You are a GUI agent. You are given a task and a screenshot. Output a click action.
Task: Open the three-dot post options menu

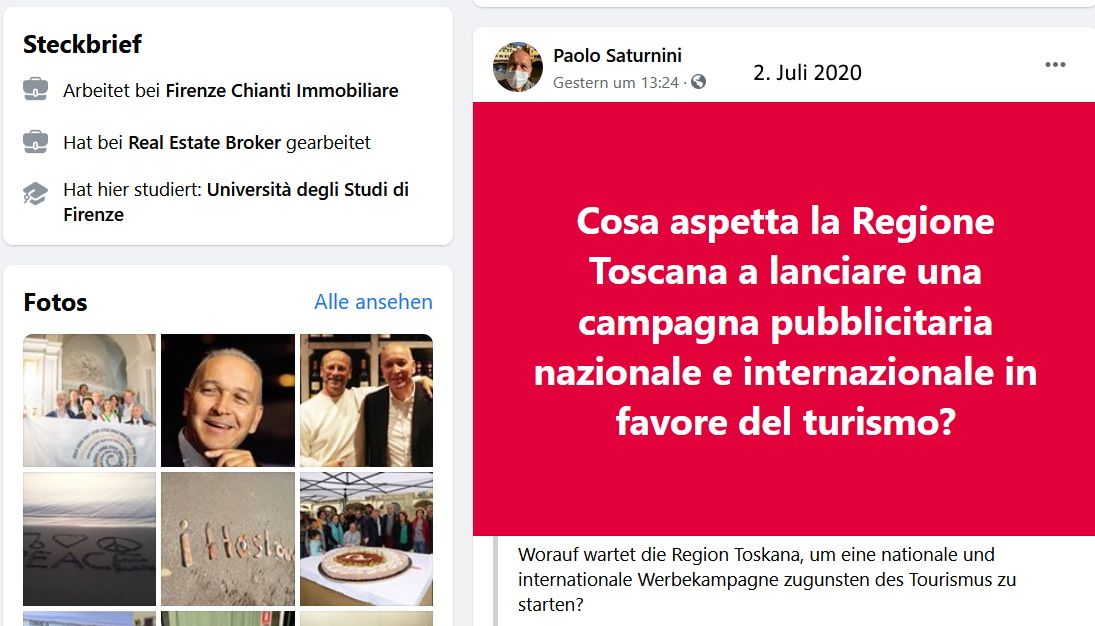(1054, 64)
